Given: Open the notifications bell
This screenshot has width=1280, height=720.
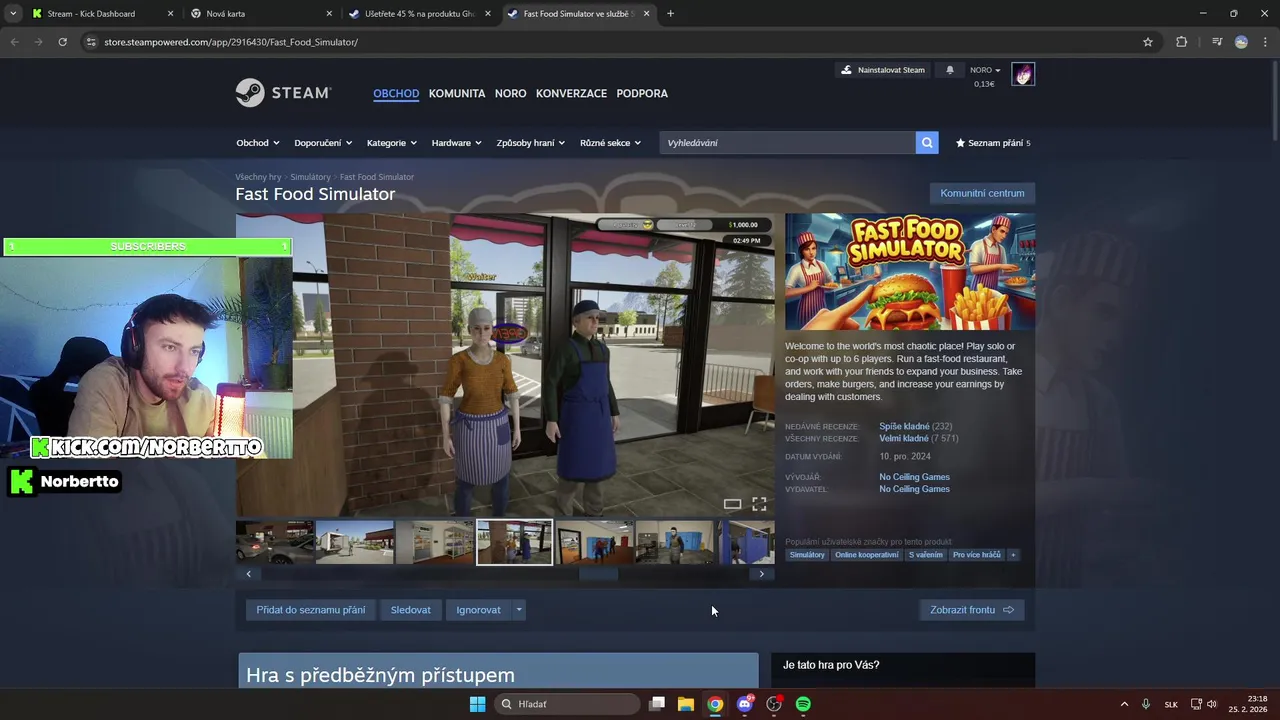Looking at the screenshot, I should click(949, 70).
